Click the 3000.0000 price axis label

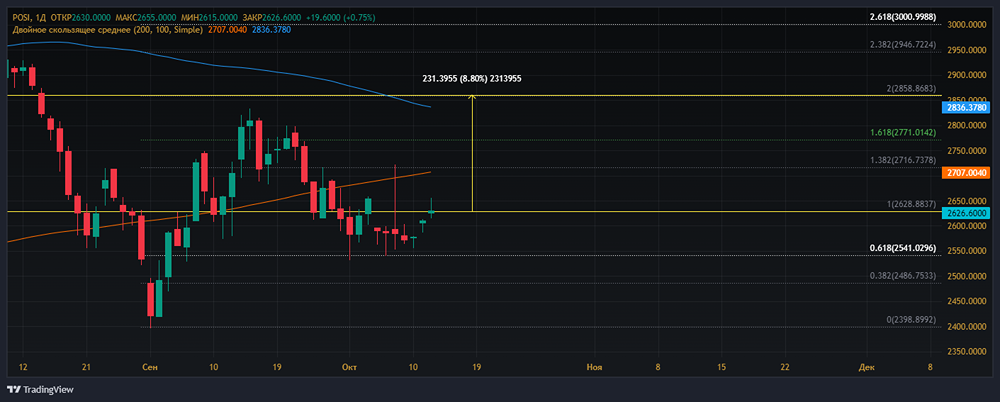pyautogui.click(x=967, y=25)
